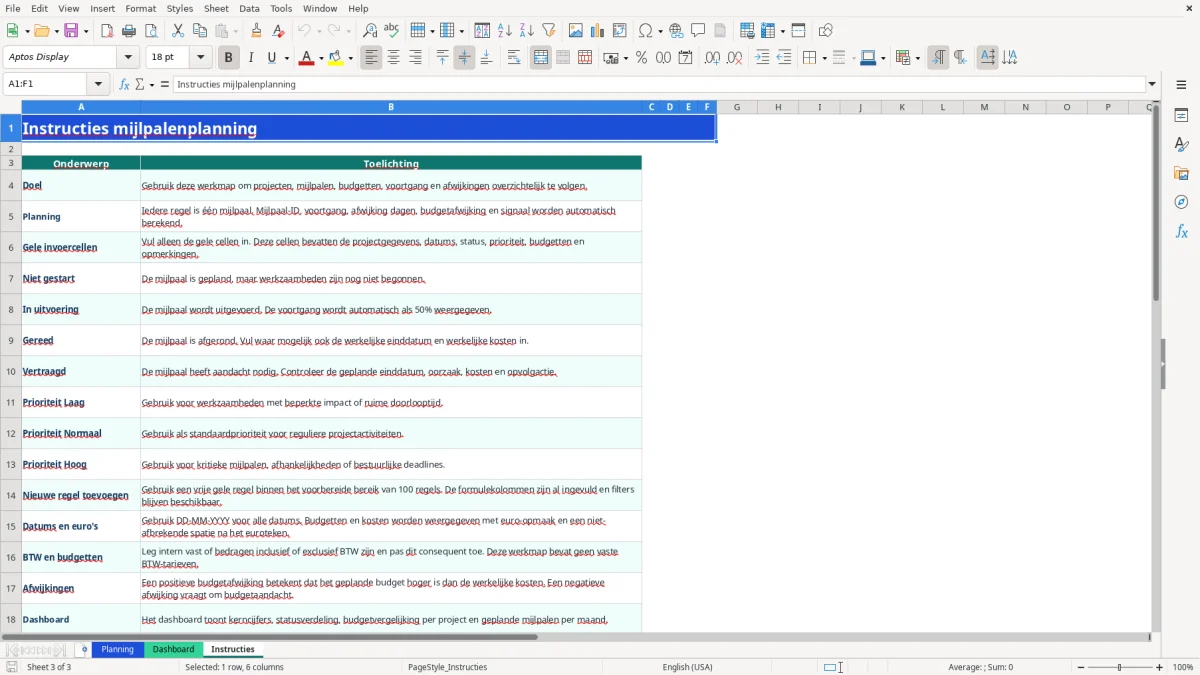This screenshot has height=675, width=1200.
Task: Add a decimal place
Action: coord(712,58)
